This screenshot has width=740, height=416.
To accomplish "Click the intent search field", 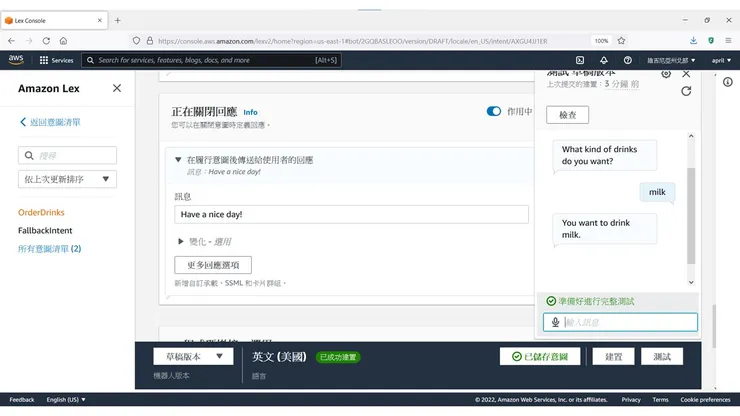I will (x=67, y=155).
